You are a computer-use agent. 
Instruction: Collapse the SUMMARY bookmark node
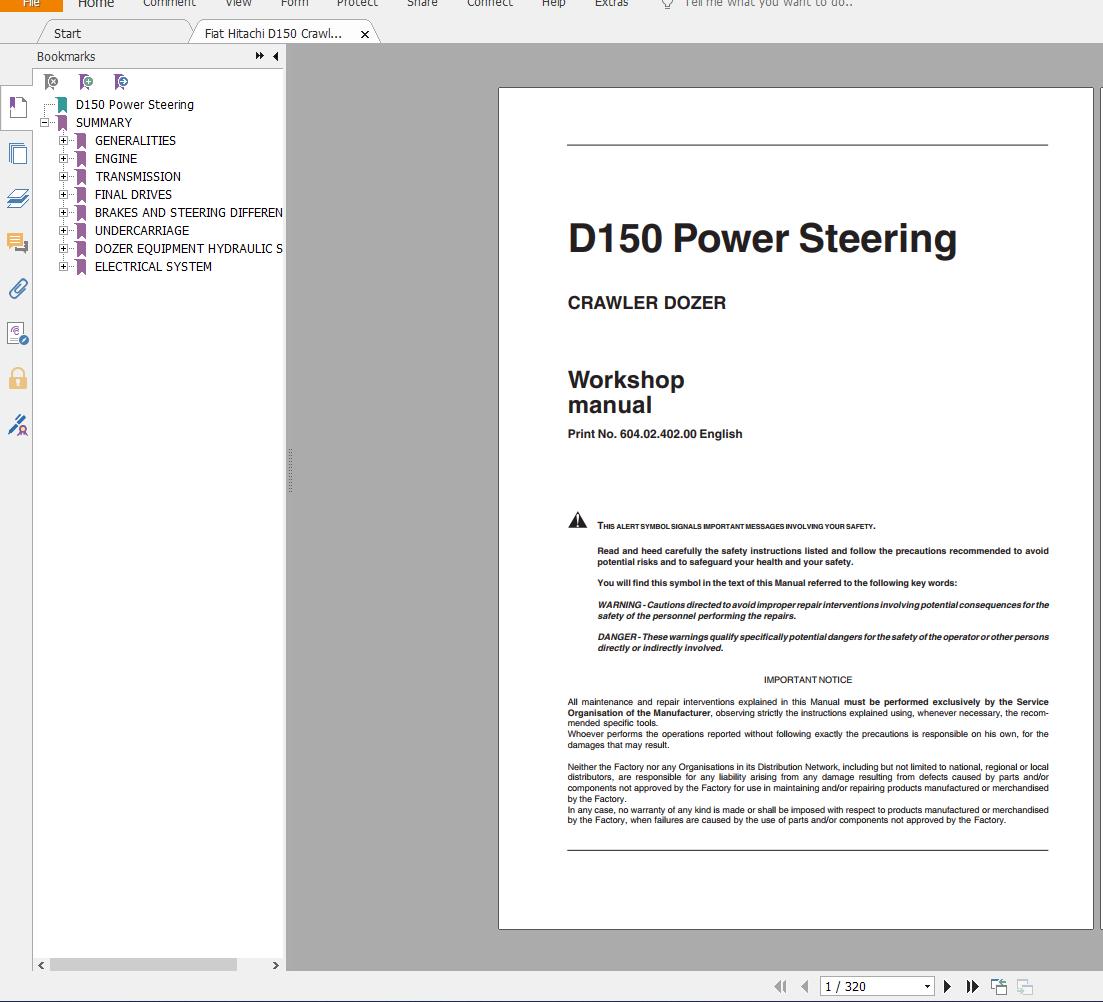pos(44,122)
